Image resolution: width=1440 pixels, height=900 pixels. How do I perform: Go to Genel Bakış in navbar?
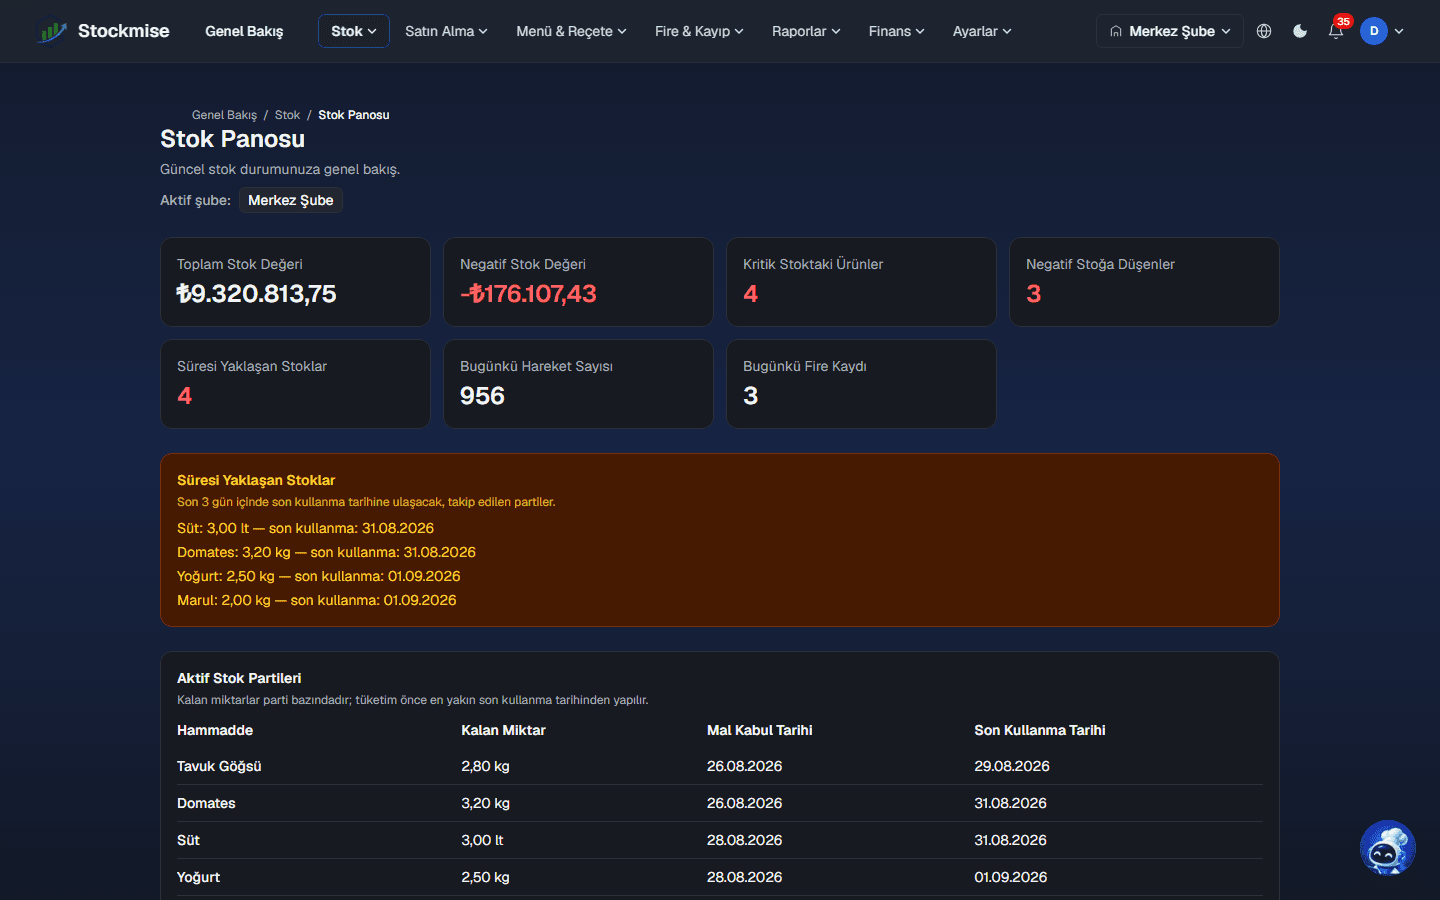244,31
